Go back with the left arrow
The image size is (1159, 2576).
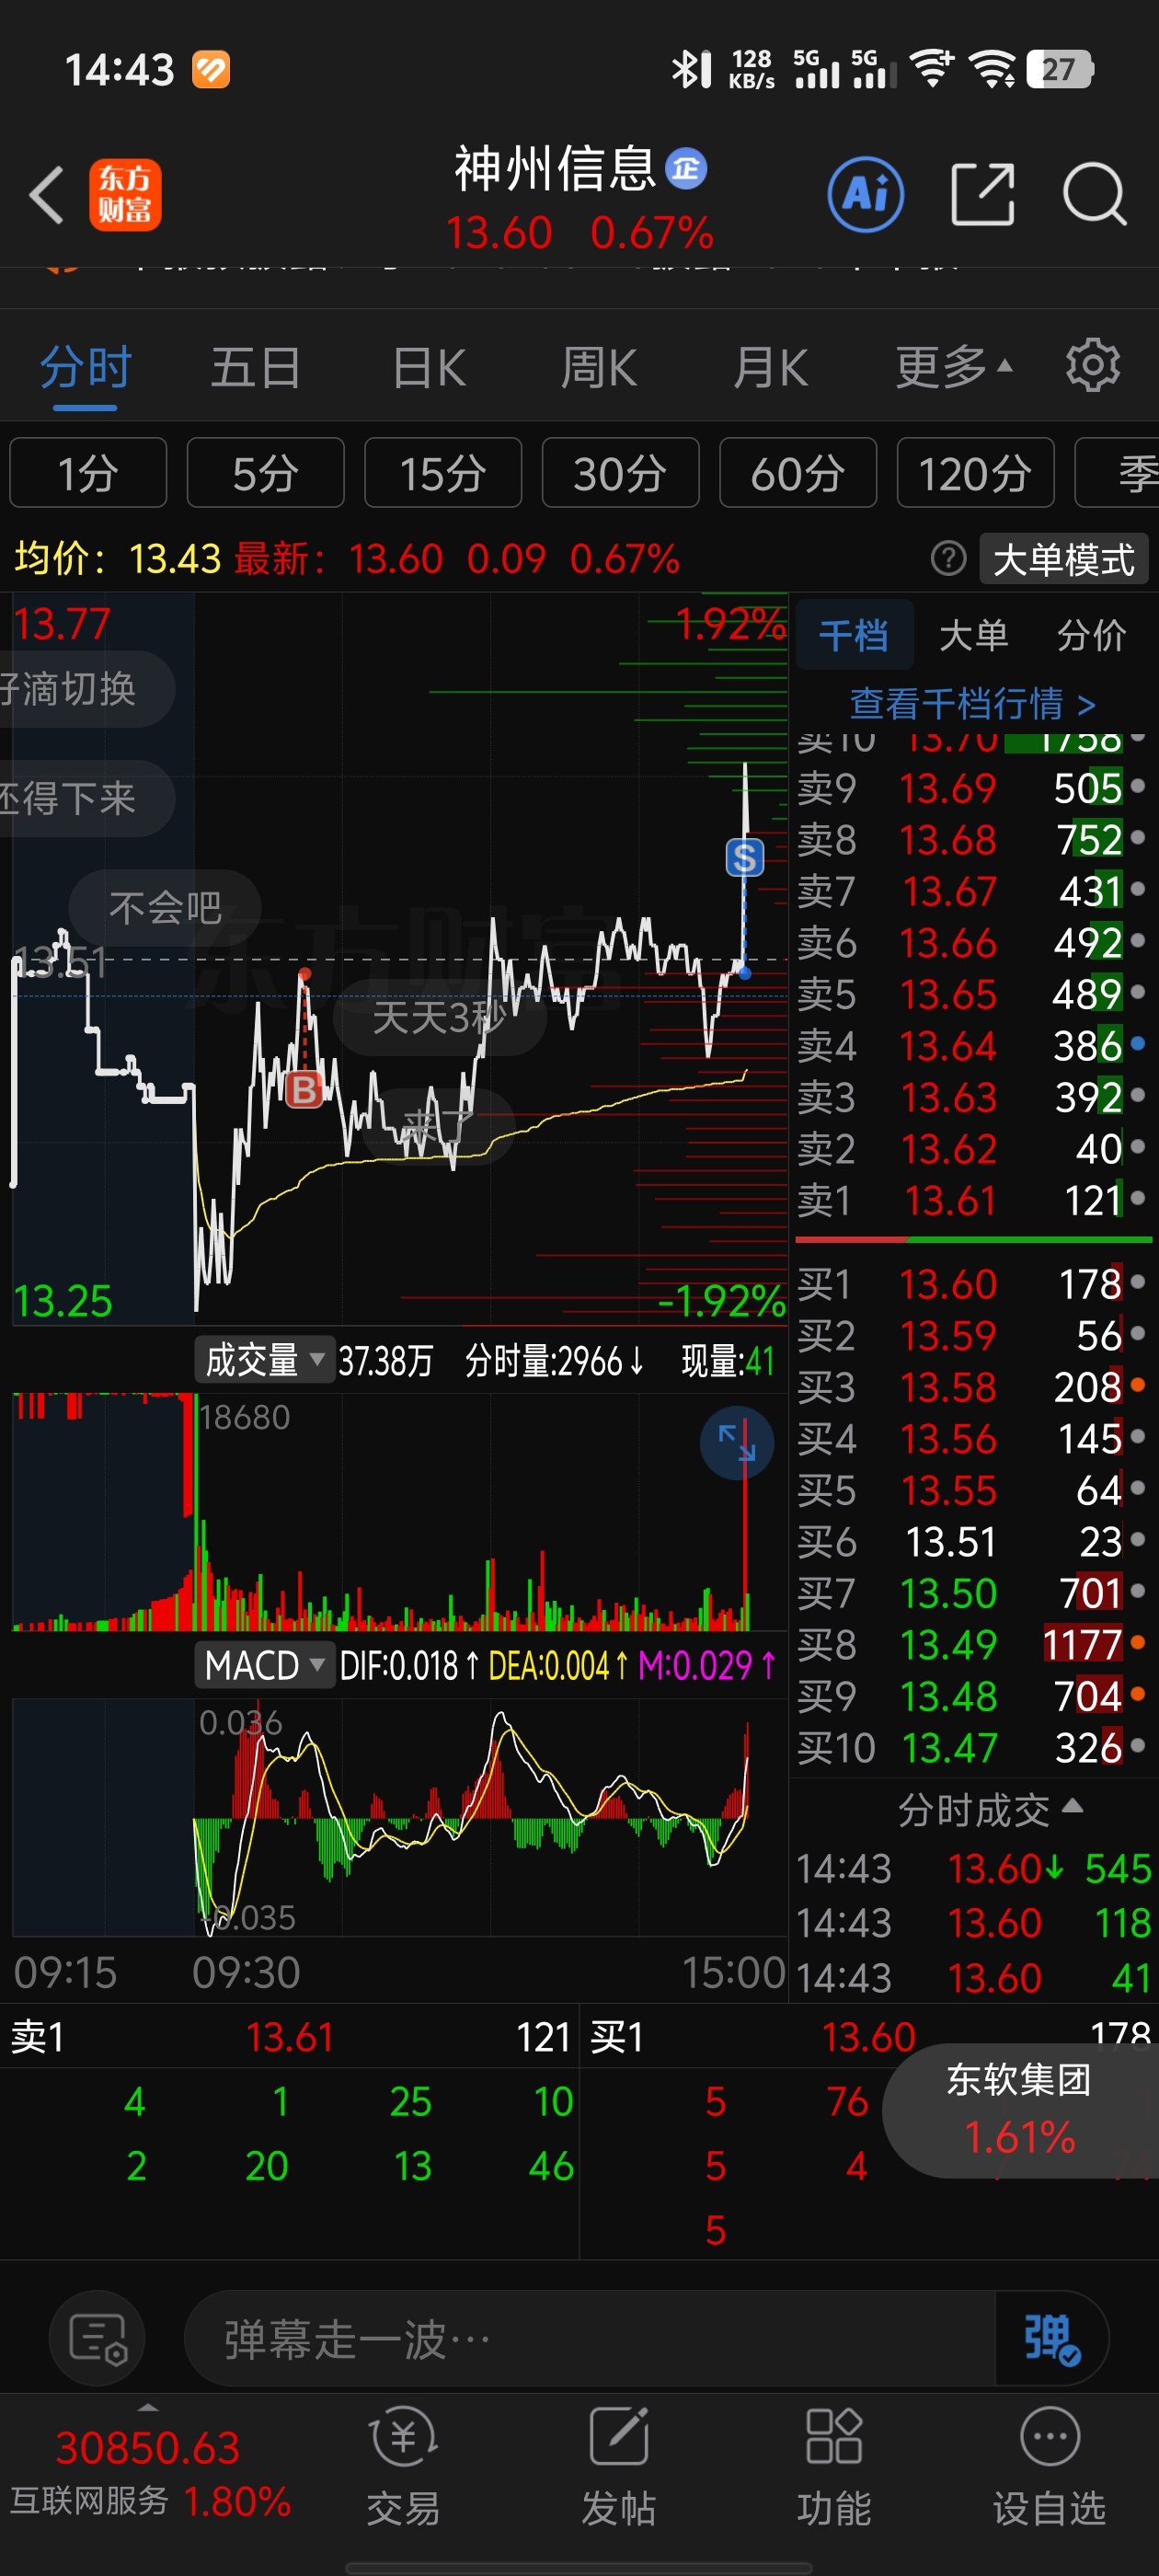46,194
